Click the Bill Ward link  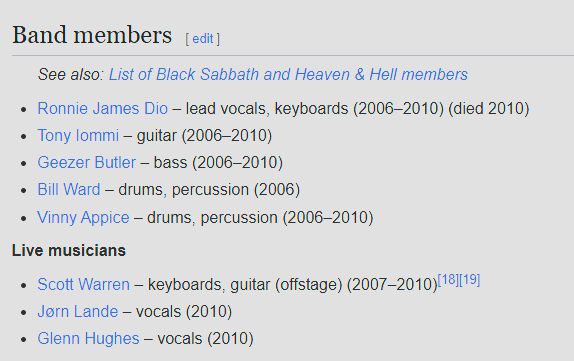point(69,190)
